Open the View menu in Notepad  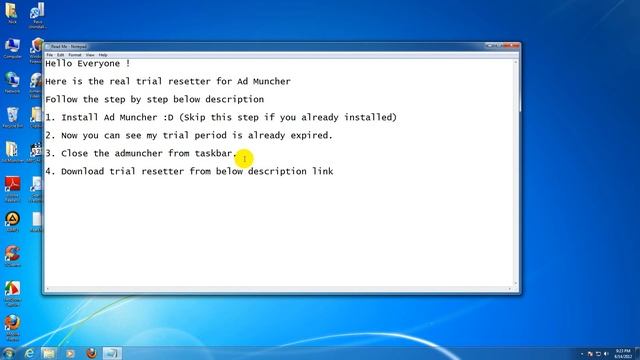point(90,55)
